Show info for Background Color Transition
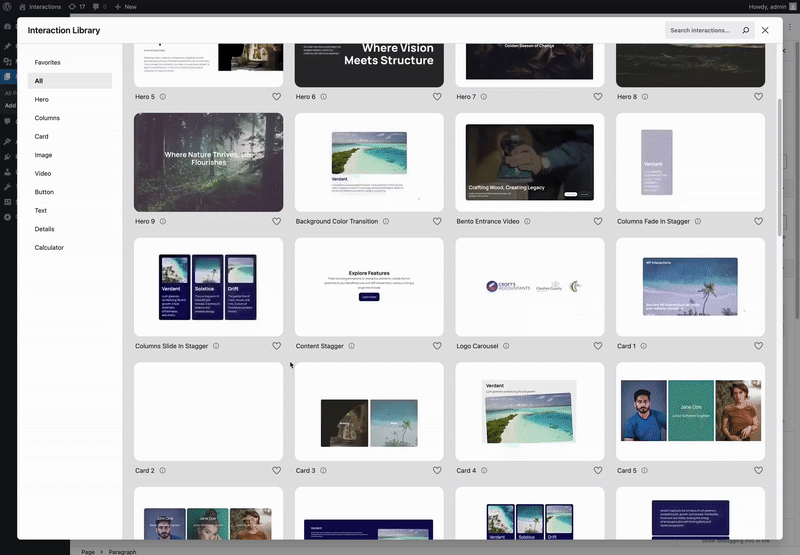The width and height of the screenshot is (800, 555). coord(386,221)
